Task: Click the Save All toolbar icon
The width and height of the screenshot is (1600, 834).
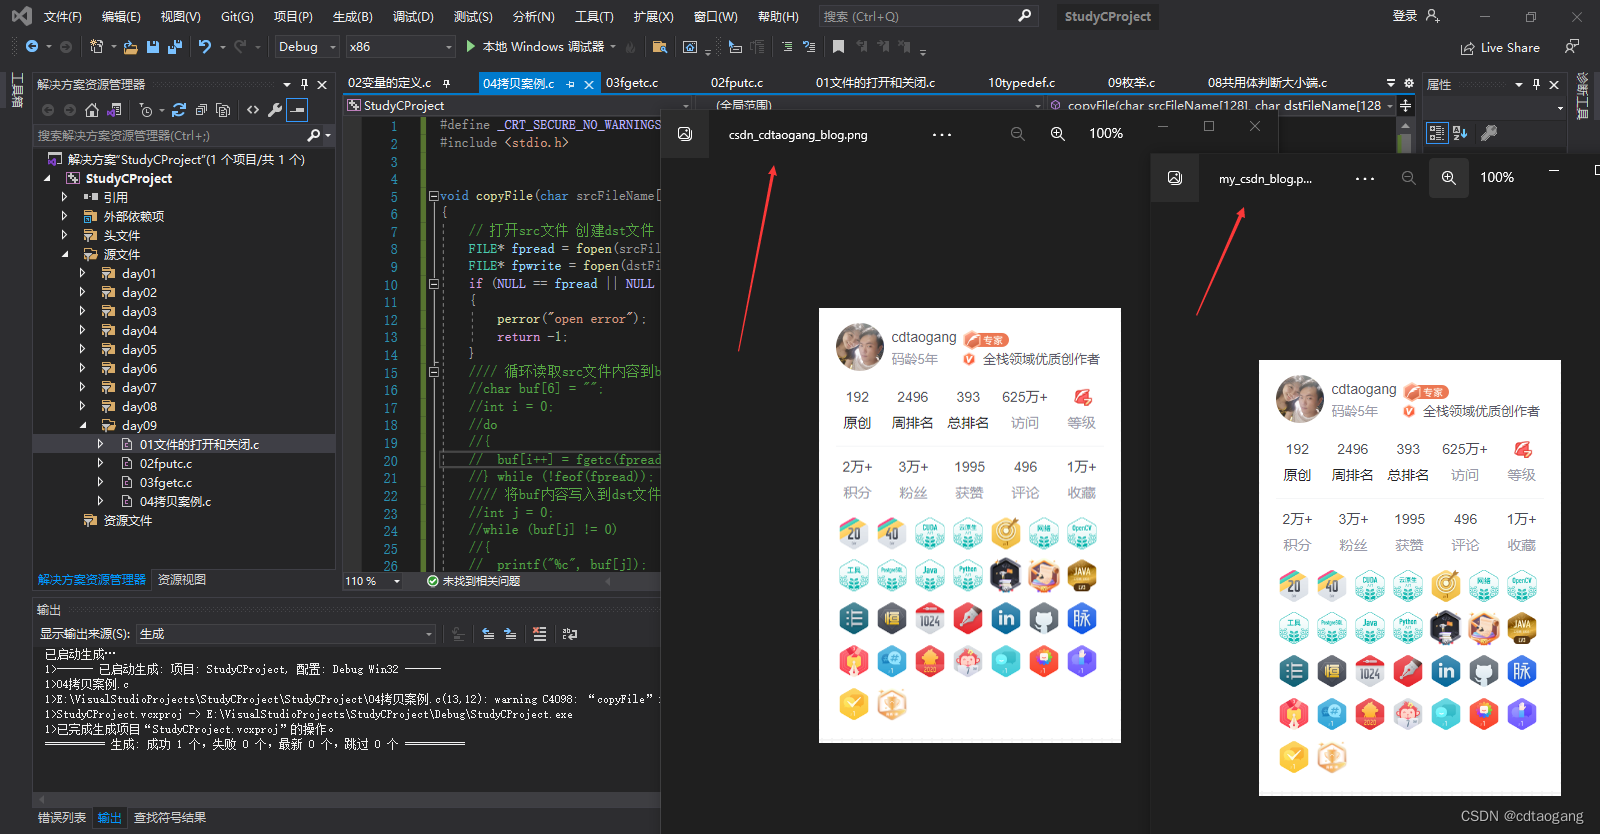Action: click(x=175, y=47)
